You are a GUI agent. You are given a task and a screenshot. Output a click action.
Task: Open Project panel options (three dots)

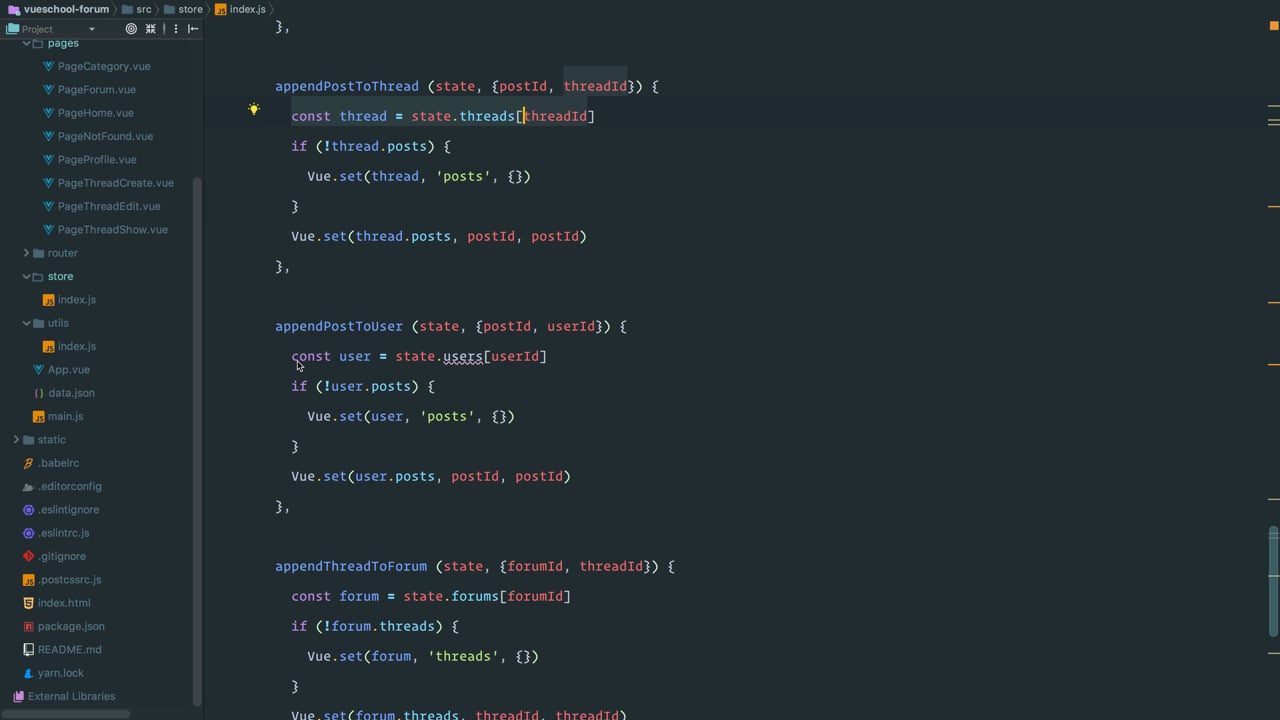tap(176, 29)
